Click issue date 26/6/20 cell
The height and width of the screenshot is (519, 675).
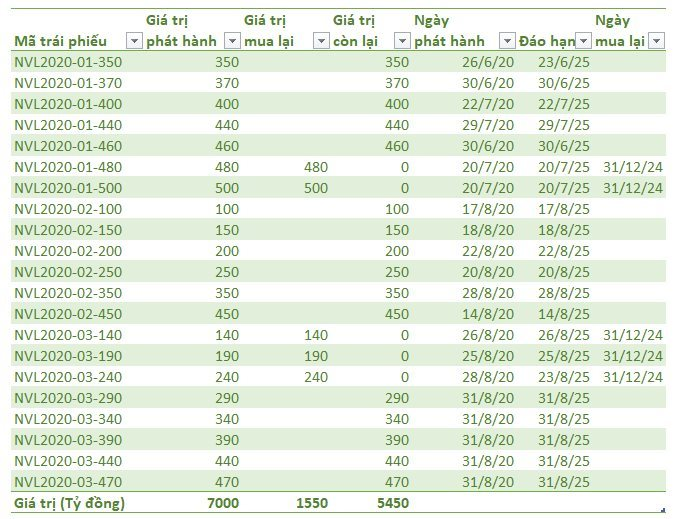[x=489, y=61]
